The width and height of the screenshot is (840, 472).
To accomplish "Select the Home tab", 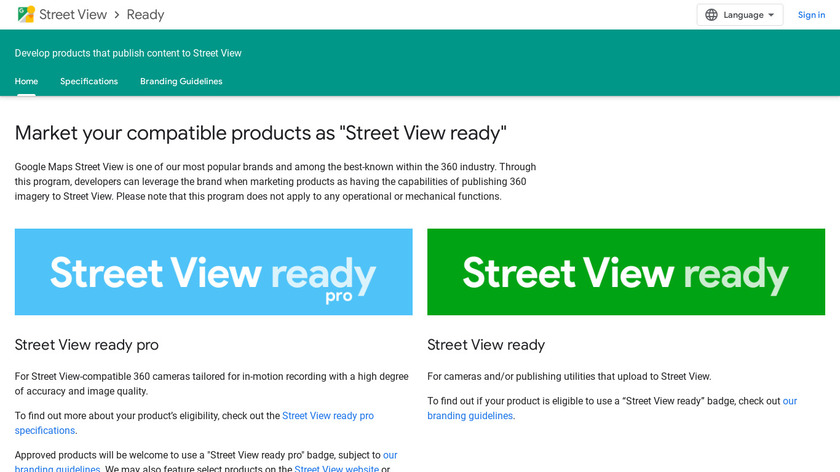I will (26, 81).
